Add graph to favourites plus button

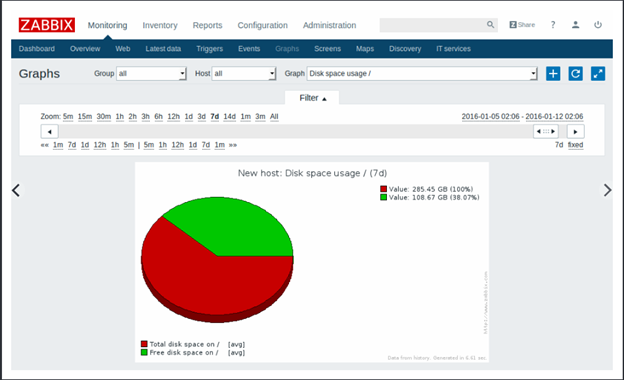[x=553, y=74]
